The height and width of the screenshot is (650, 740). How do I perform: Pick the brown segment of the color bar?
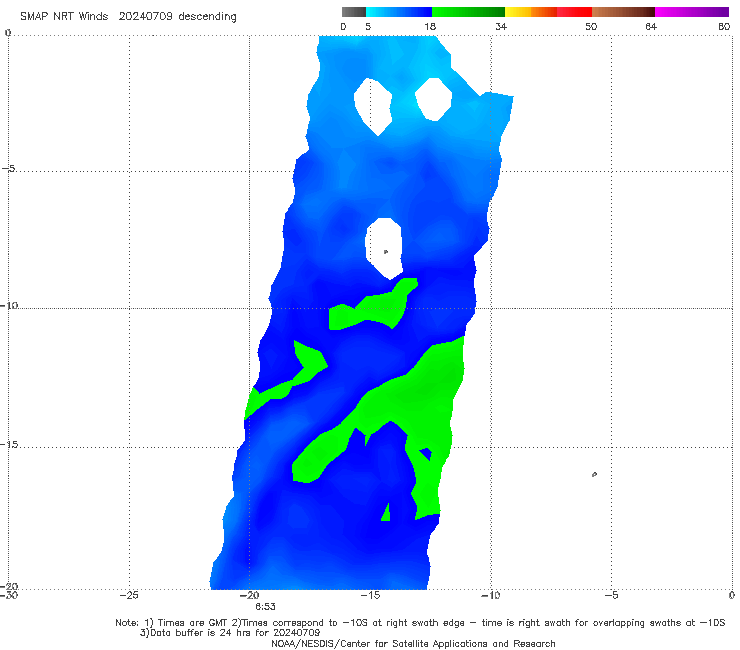[x=623, y=12]
